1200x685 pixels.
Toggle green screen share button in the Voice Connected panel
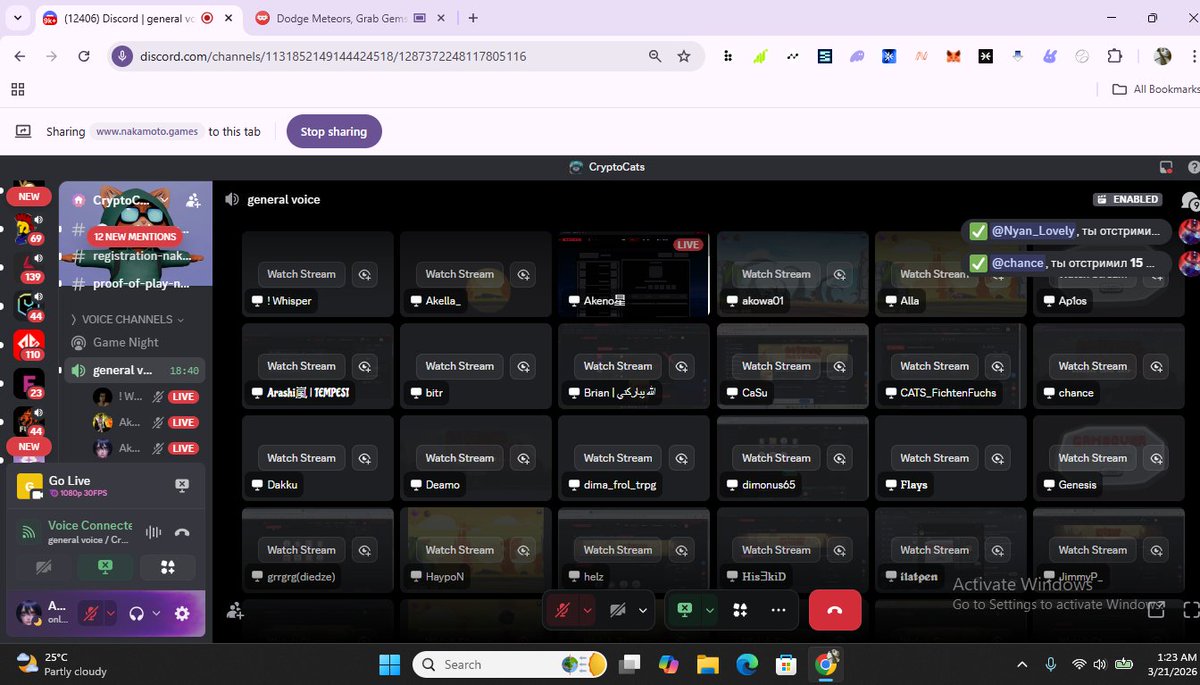click(106, 567)
